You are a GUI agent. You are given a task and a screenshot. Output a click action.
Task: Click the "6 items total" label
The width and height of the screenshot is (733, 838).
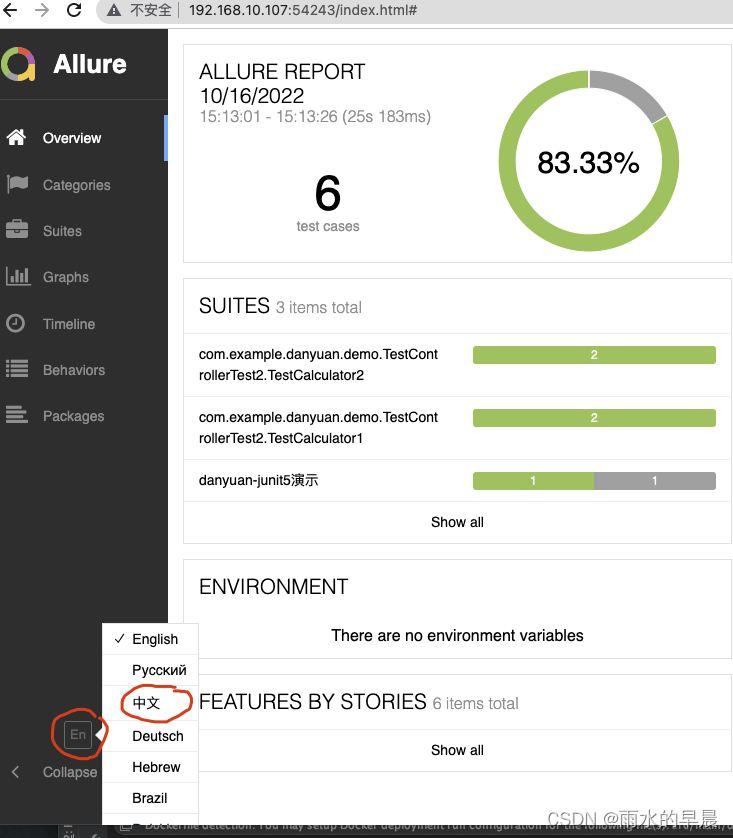click(x=475, y=703)
